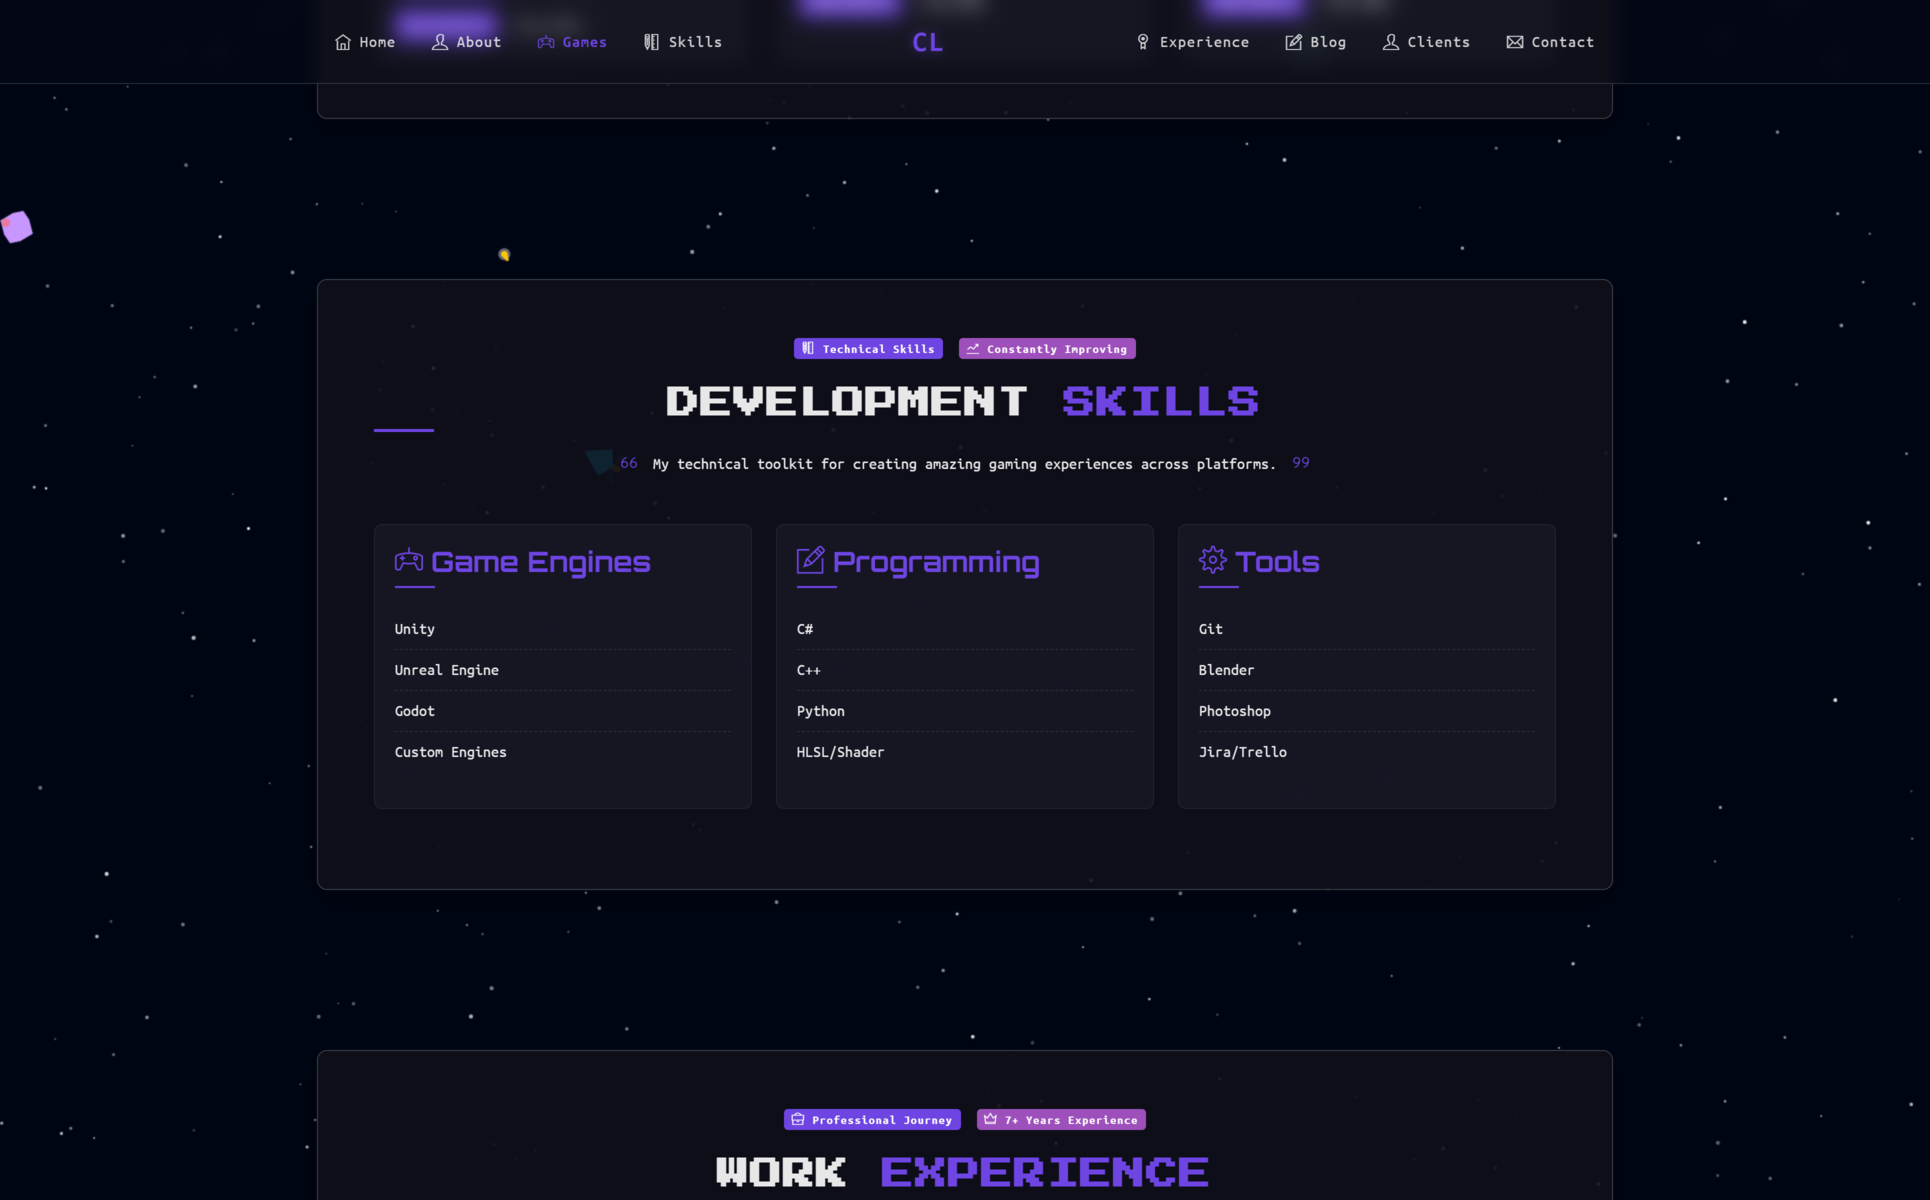This screenshot has width=1930, height=1200.
Task: Click the 7+ Years Experience badge
Action: [x=1061, y=1120]
